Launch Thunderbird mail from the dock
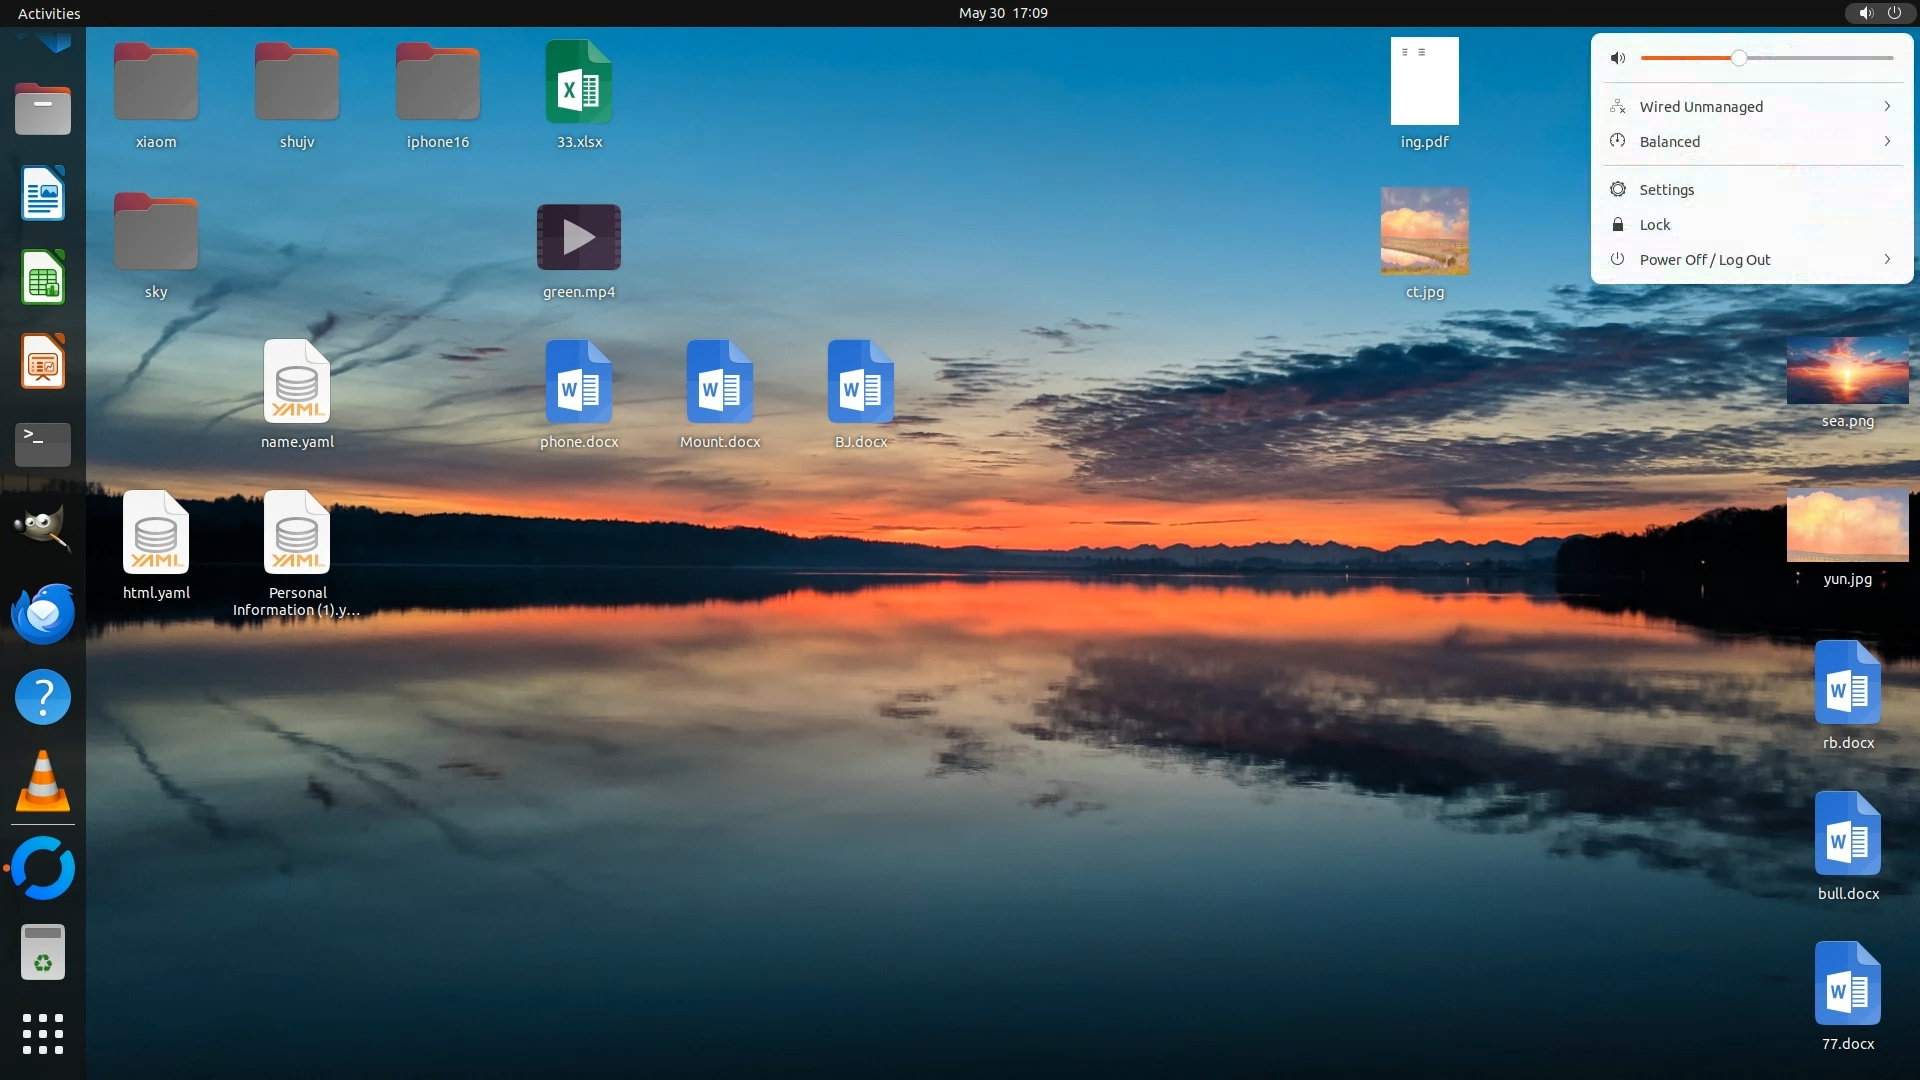 (x=43, y=613)
